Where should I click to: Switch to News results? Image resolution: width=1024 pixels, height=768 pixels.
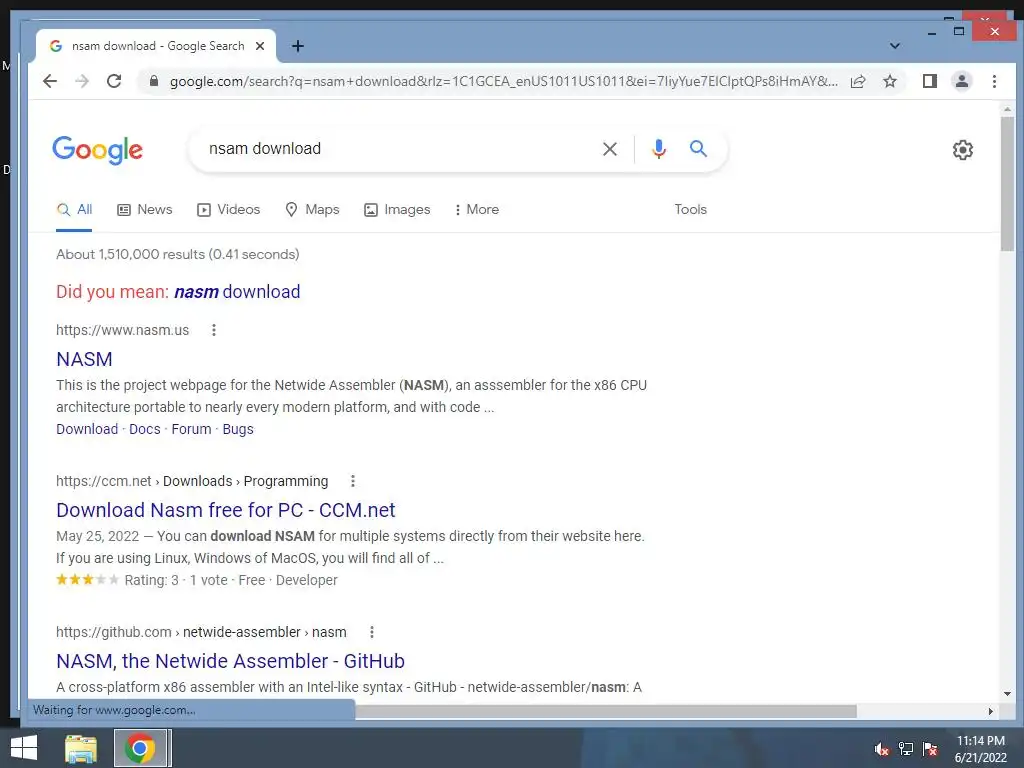click(144, 210)
